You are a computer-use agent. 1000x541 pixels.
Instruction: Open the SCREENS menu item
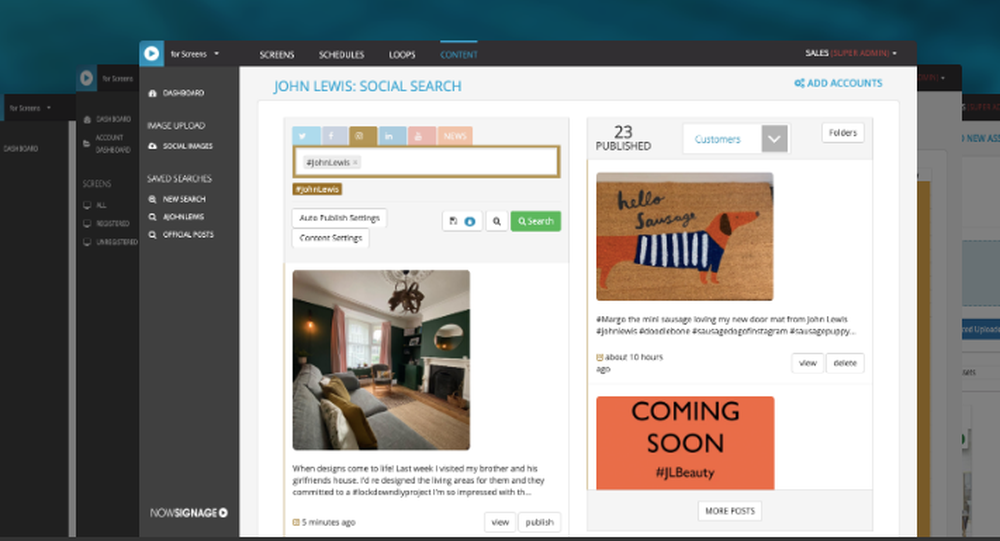(277, 55)
